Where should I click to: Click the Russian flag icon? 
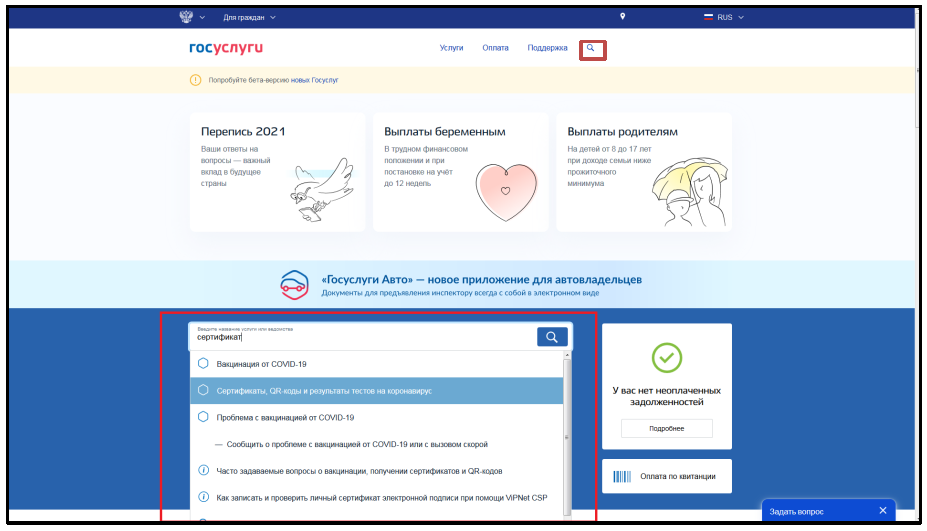coord(708,17)
